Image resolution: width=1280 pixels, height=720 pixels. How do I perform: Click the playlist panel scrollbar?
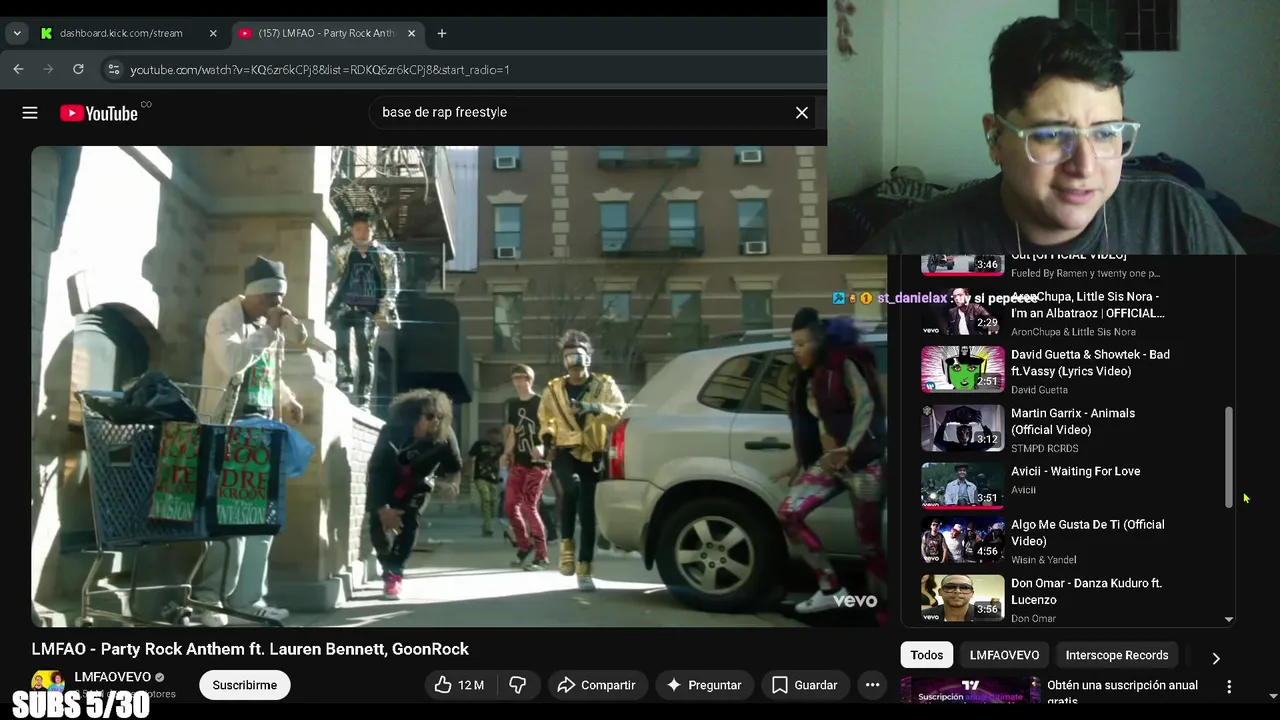tap(1229, 457)
